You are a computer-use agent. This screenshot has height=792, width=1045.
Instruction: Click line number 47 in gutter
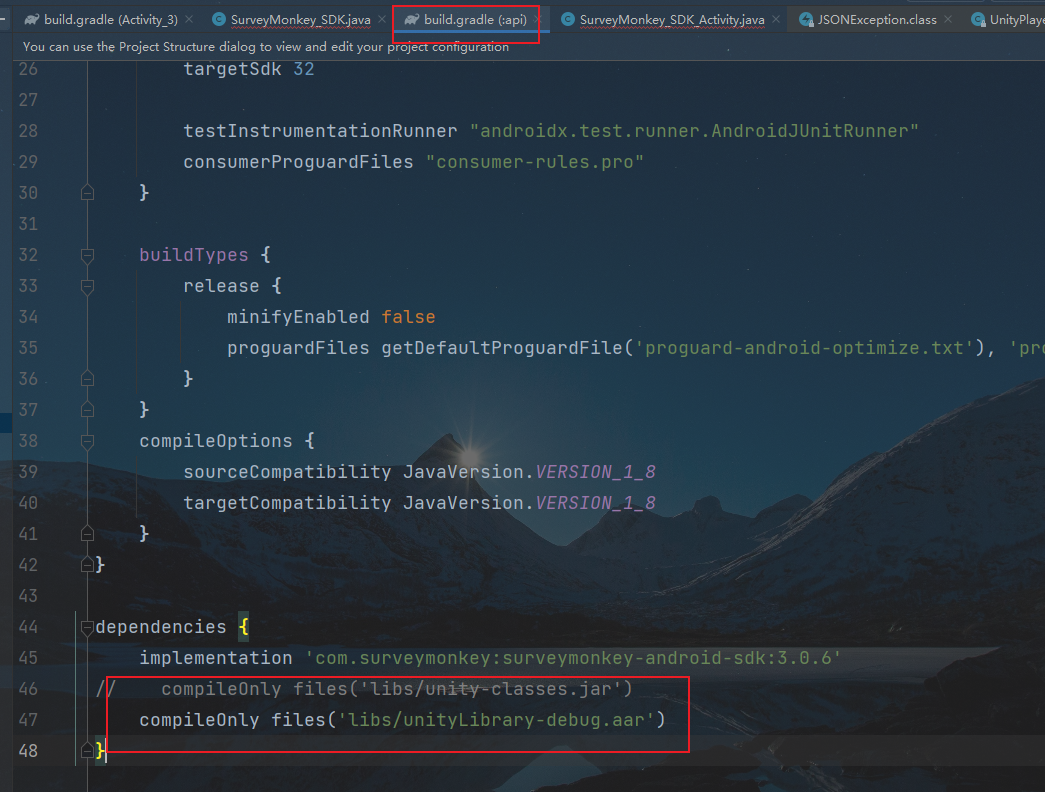pyautogui.click(x=28, y=719)
